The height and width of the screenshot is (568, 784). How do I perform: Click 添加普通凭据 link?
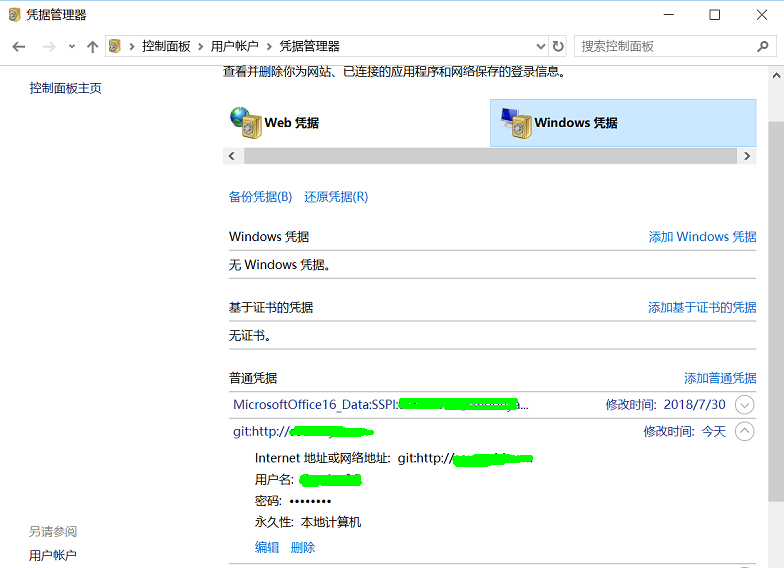tap(720, 378)
